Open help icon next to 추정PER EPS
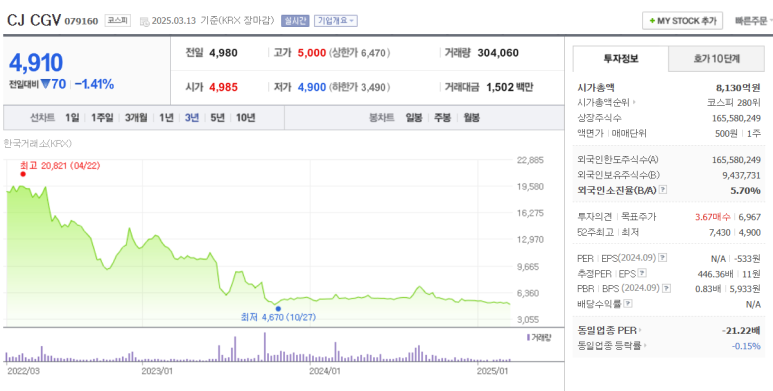Image resolution: width=773 pixels, height=391 pixels. [x=642, y=273]
